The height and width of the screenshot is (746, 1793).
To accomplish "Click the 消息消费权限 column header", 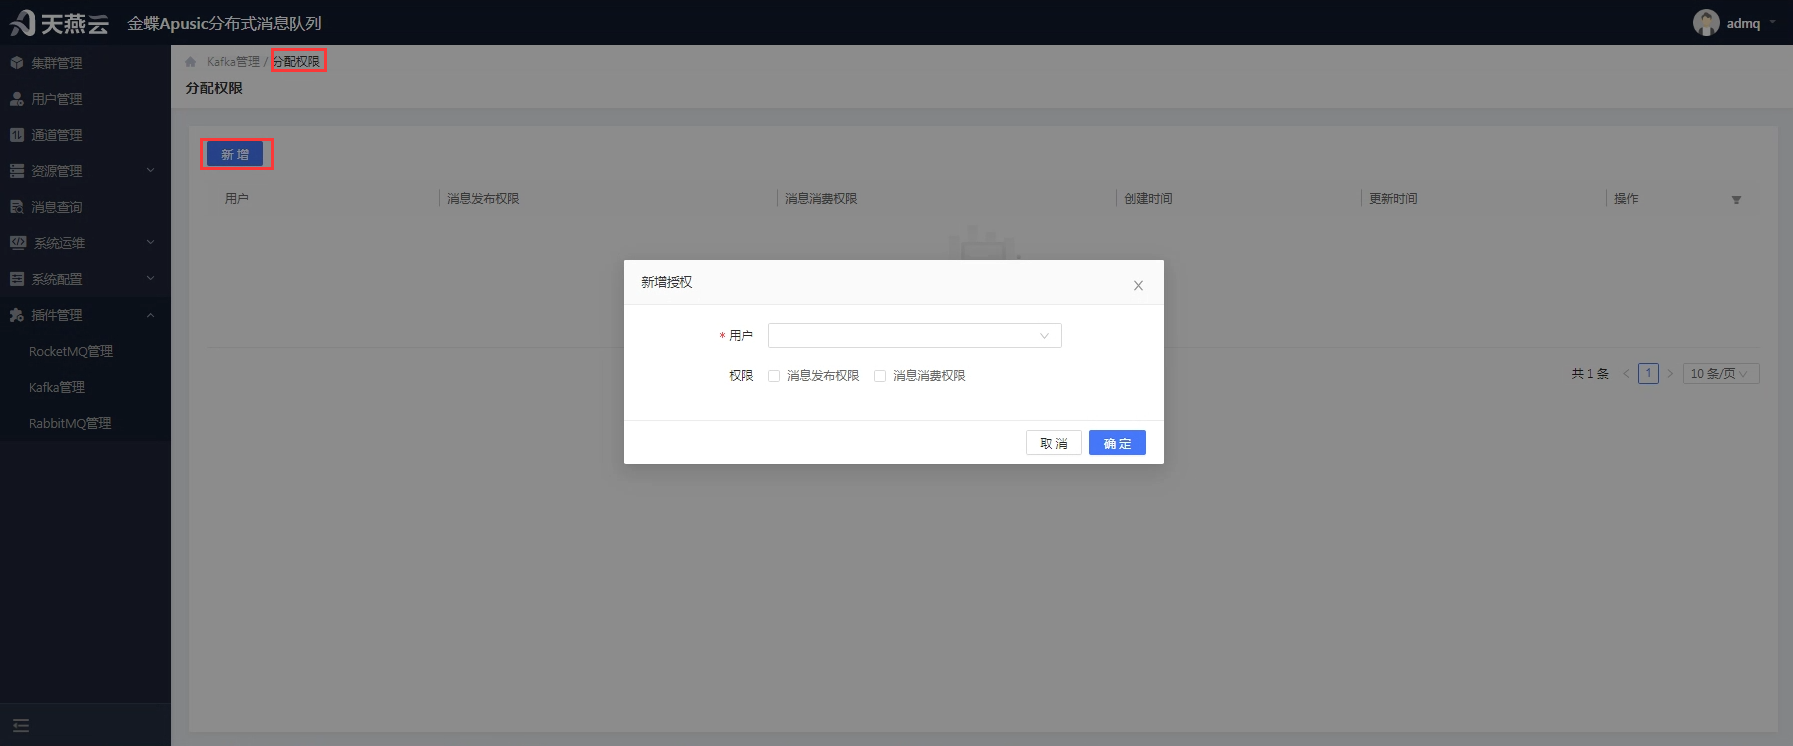I will [x=821, y=199].
